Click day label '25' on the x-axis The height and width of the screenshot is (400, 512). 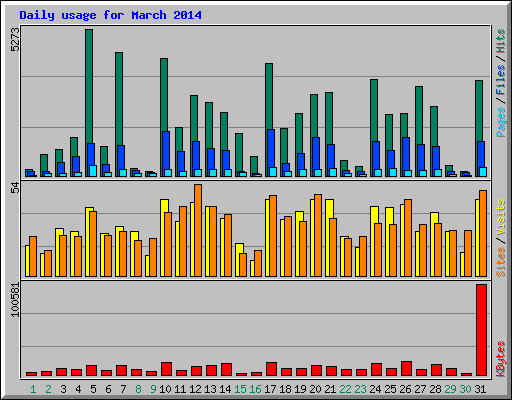(x=390, y=389)
